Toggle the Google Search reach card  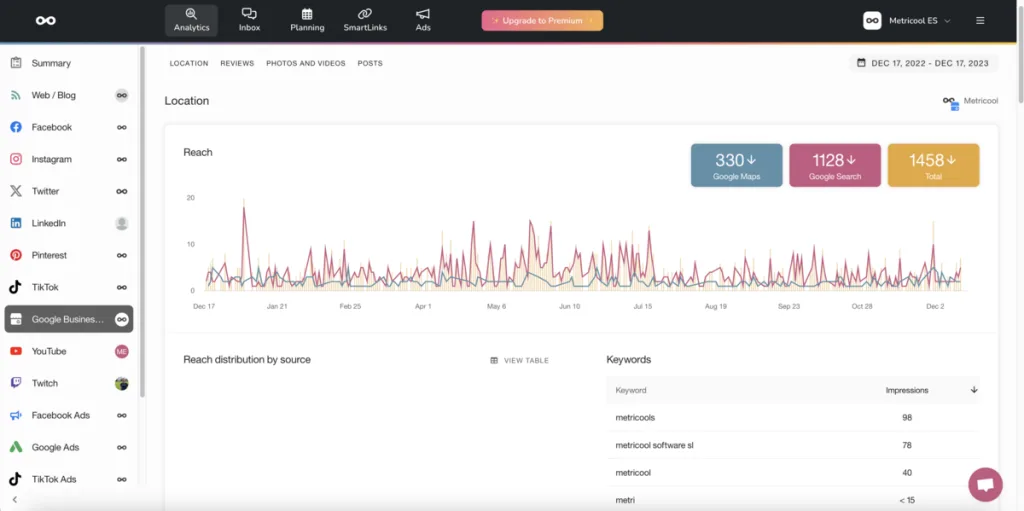(x=835, y=165)
